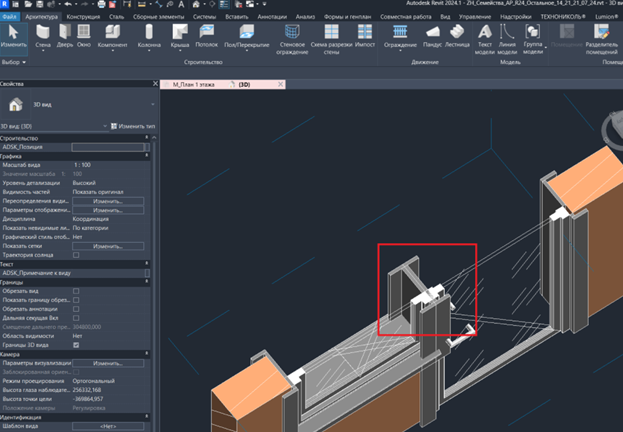
Task: Collapse the Графика properties section
Action: coord(147,156)
